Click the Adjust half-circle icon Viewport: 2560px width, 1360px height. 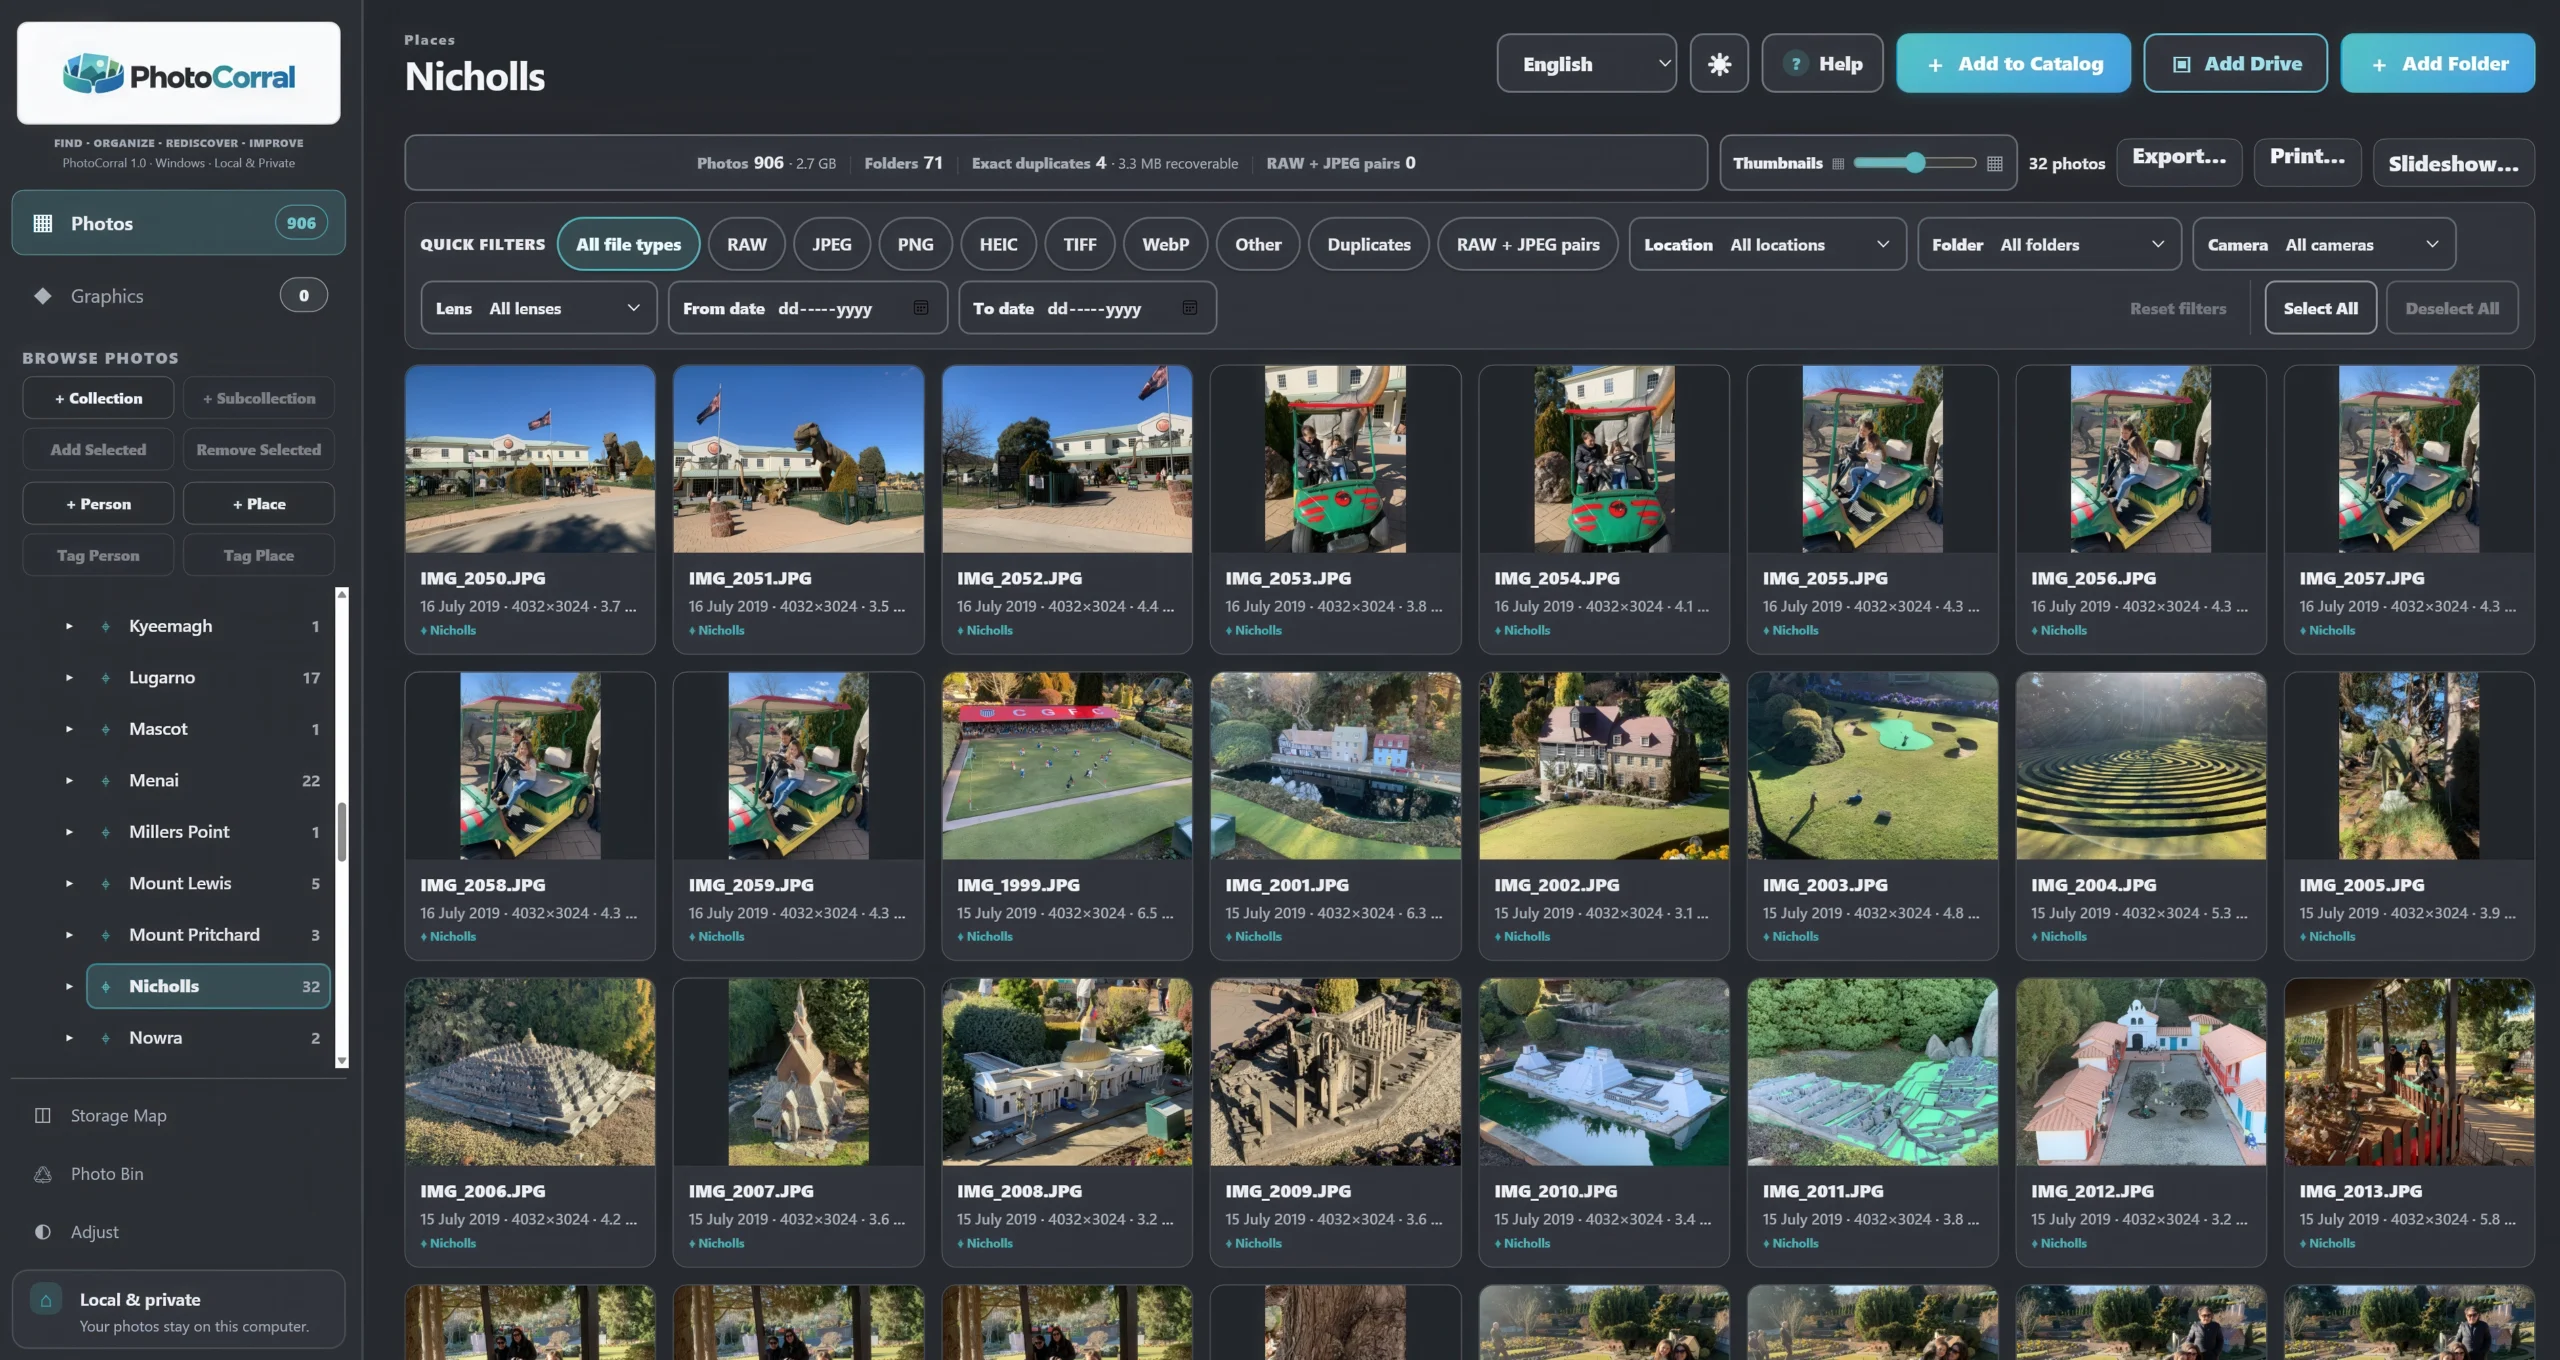click(43, 1232)
